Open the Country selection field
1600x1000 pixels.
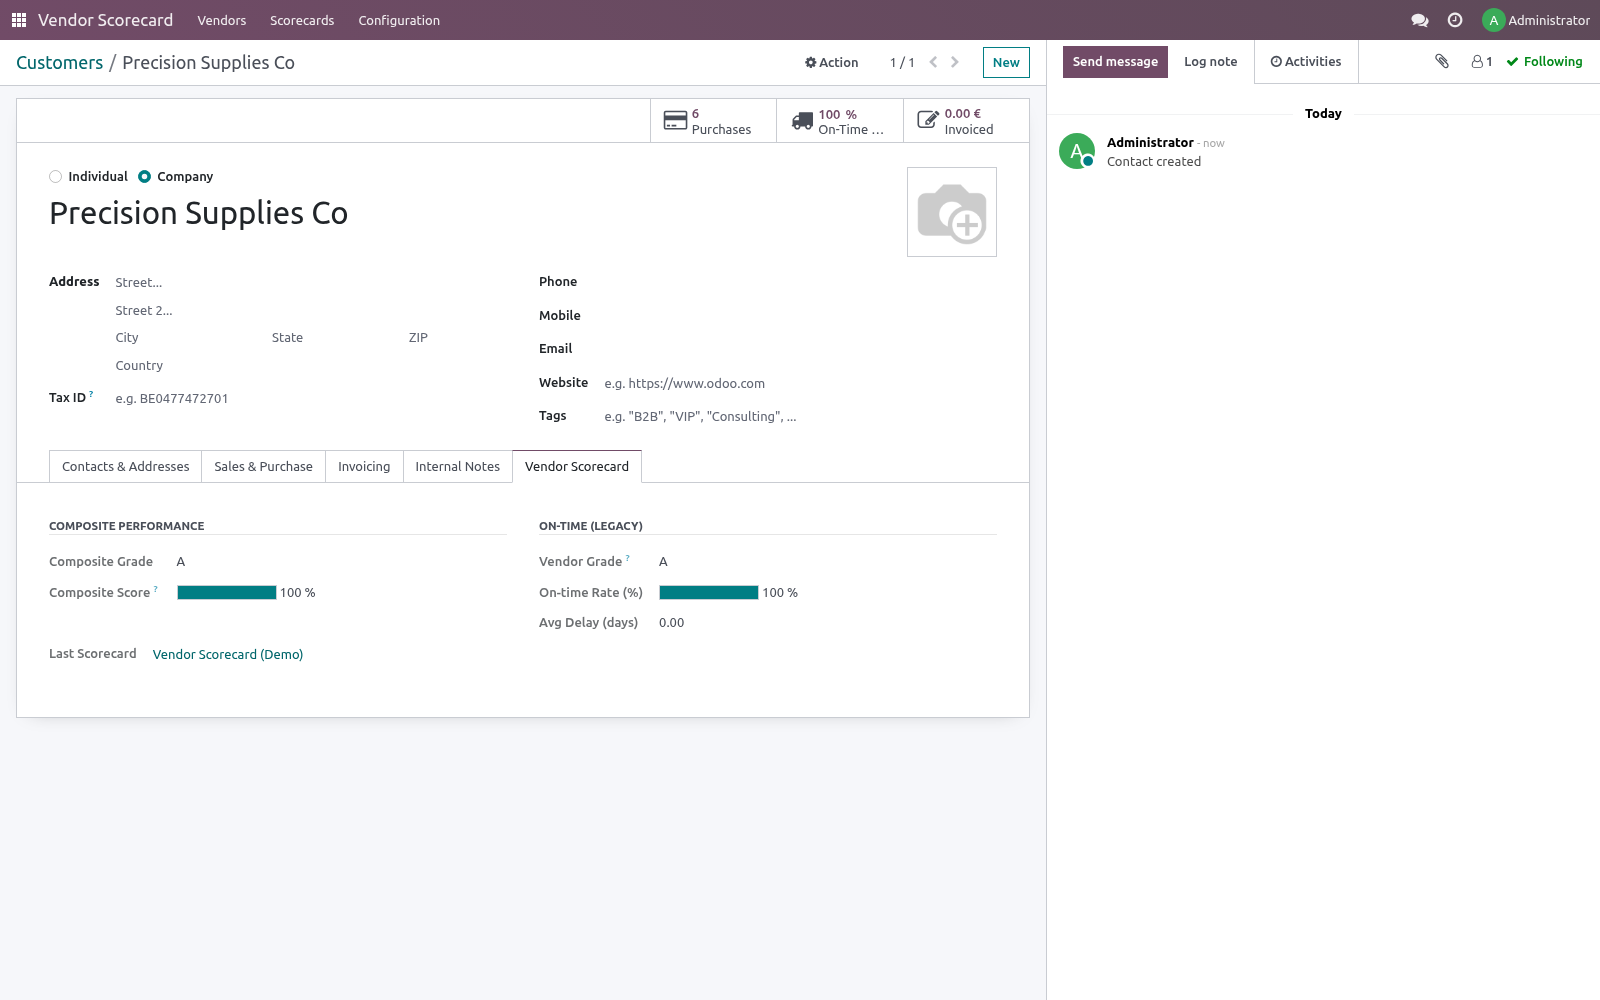coord(311,366)
